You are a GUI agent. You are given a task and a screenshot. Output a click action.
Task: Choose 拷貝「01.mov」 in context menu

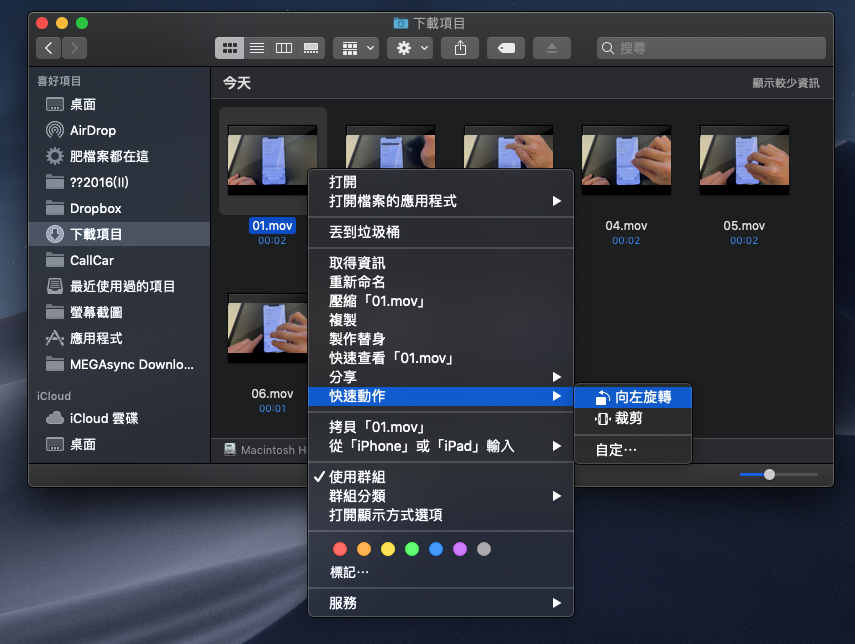(441, 427)
